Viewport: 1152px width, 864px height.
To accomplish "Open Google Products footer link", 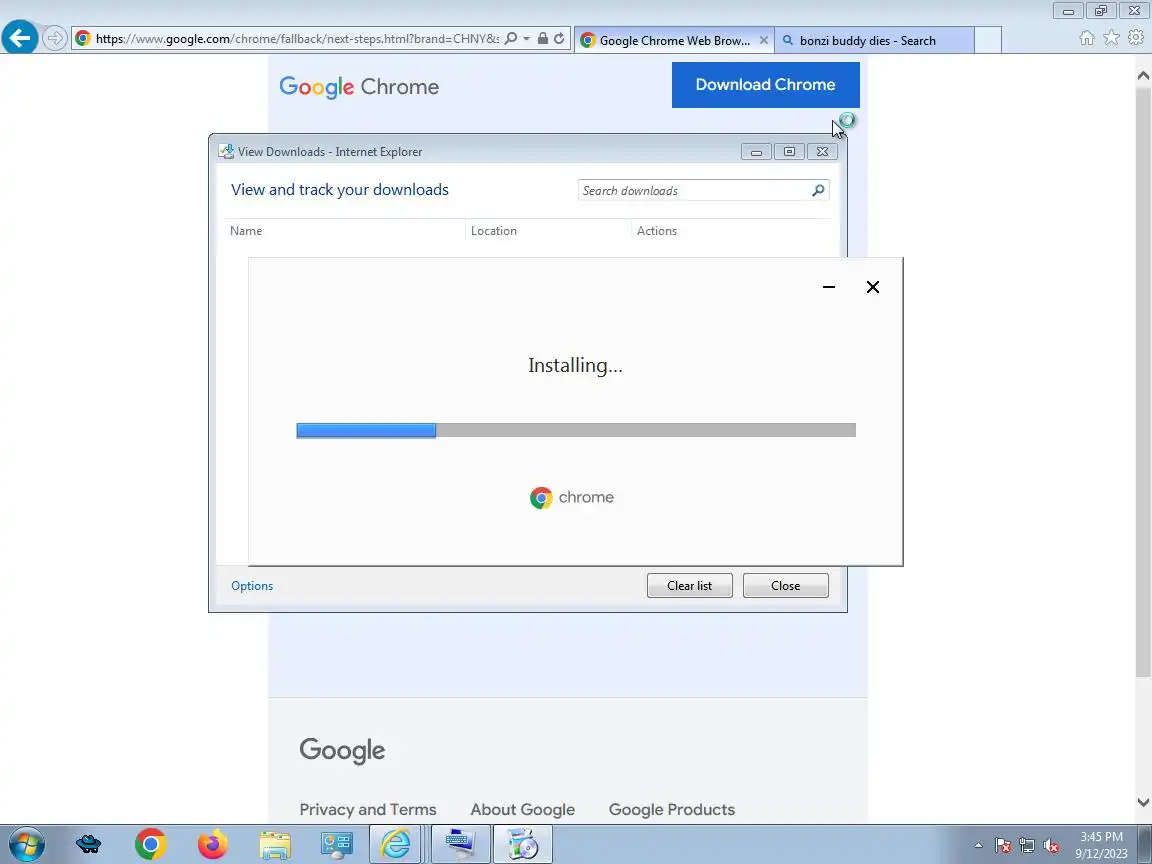I will (672, 810).
